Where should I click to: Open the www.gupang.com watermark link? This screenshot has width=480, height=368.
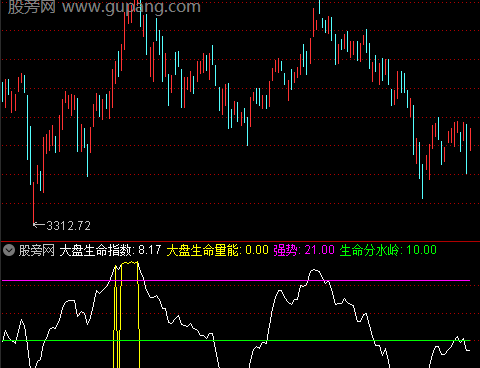(x=132, y=7)
